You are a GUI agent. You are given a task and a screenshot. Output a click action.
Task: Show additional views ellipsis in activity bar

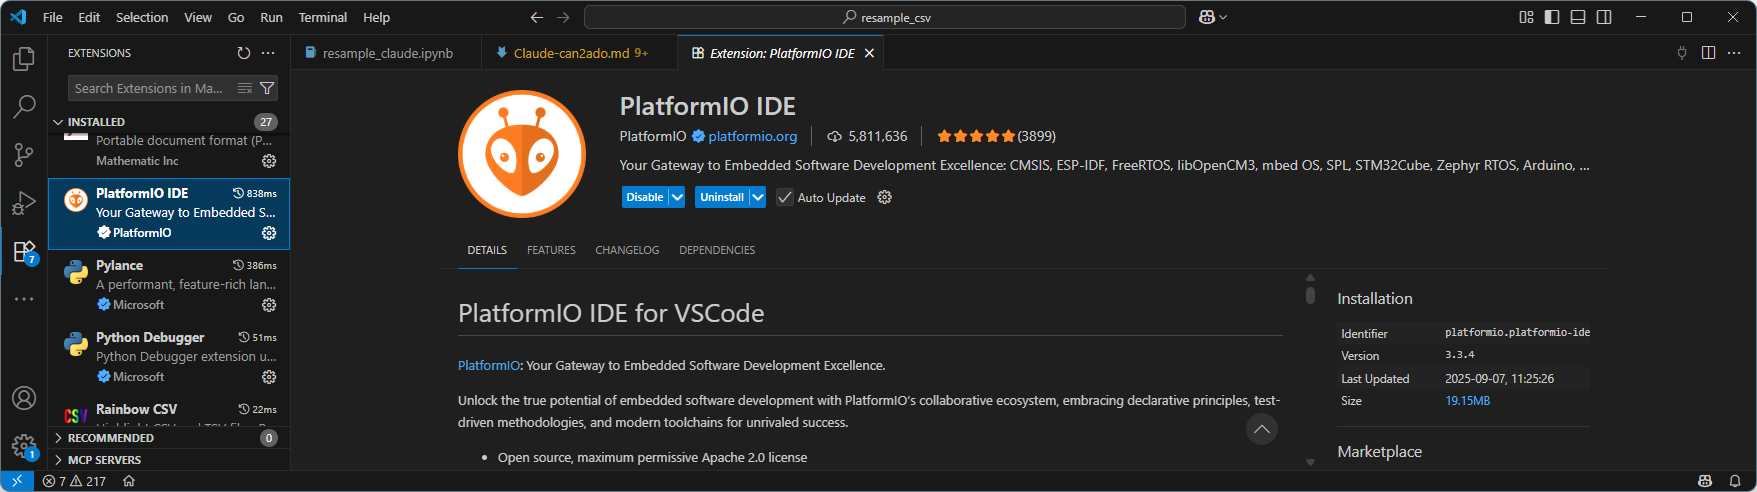24,299
